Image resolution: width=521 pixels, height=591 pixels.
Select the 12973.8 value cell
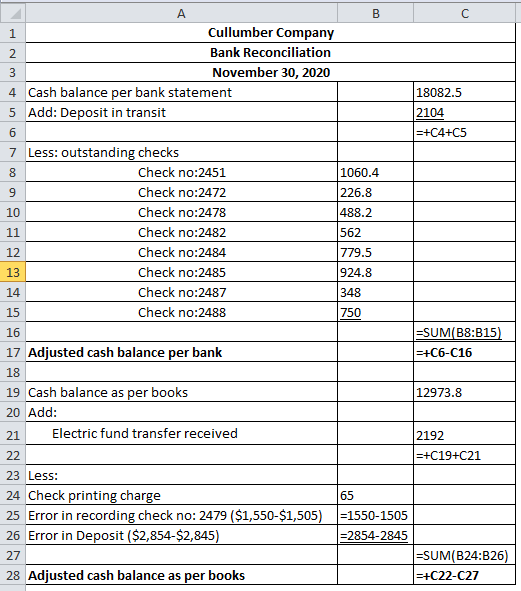pos(464,392)
